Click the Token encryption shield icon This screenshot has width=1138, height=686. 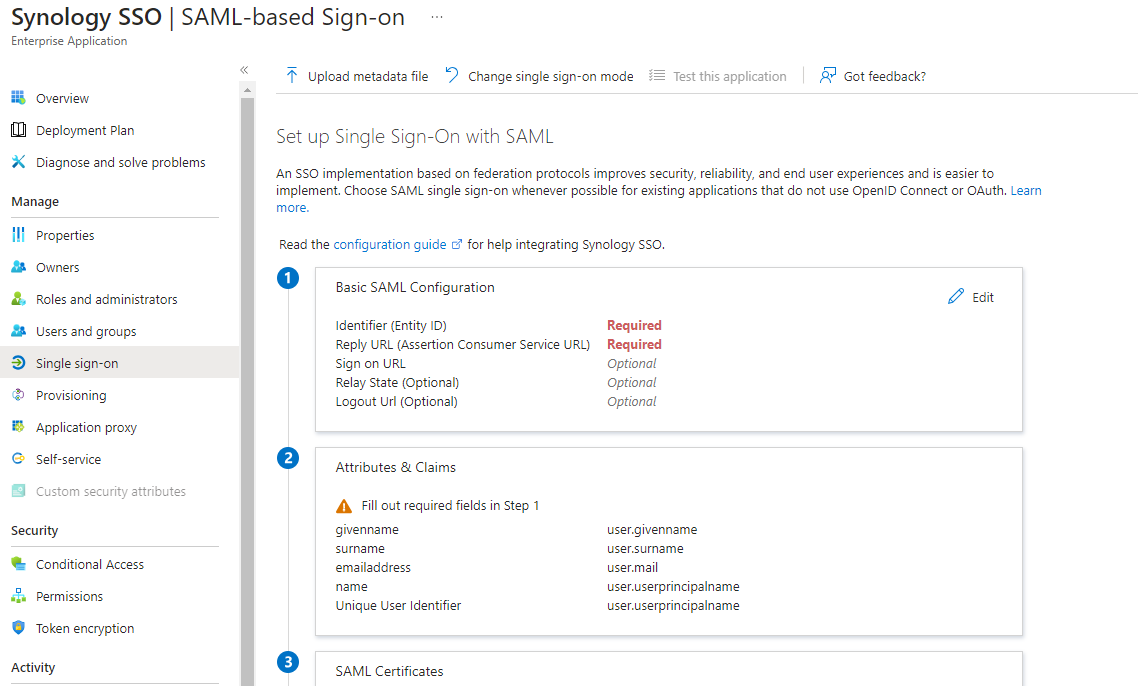tap(18, 628)
